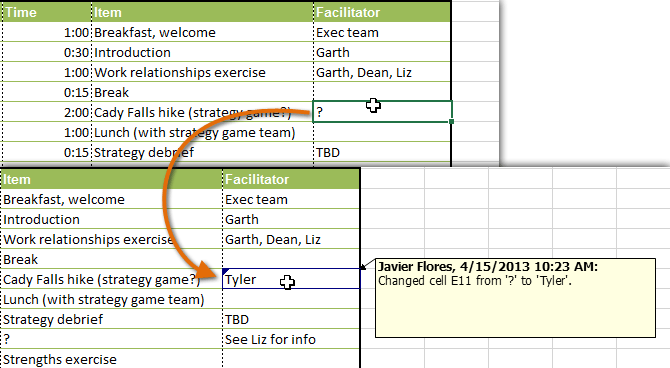
Task: Select 'Work relationships exercise' in the lower table
Action: pos(112,240)
